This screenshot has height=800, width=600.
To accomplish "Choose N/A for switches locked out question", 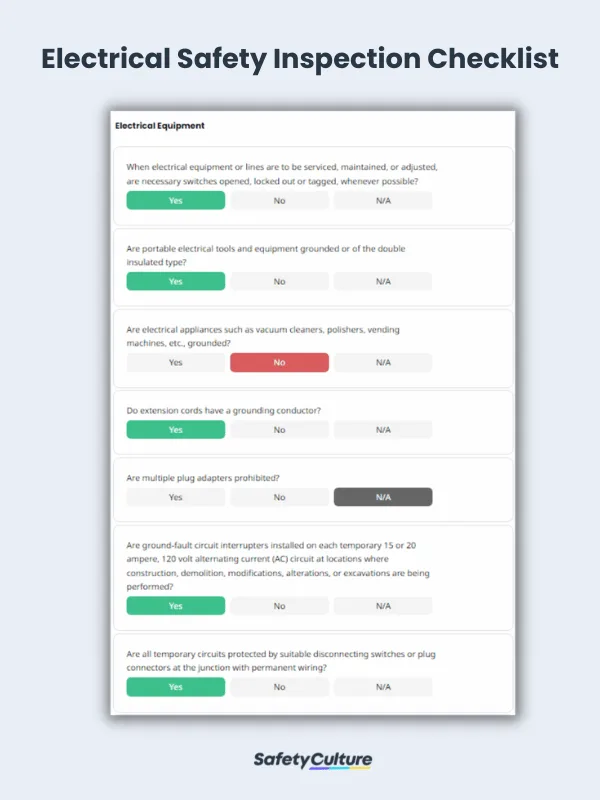I will [x=383, y=200].
